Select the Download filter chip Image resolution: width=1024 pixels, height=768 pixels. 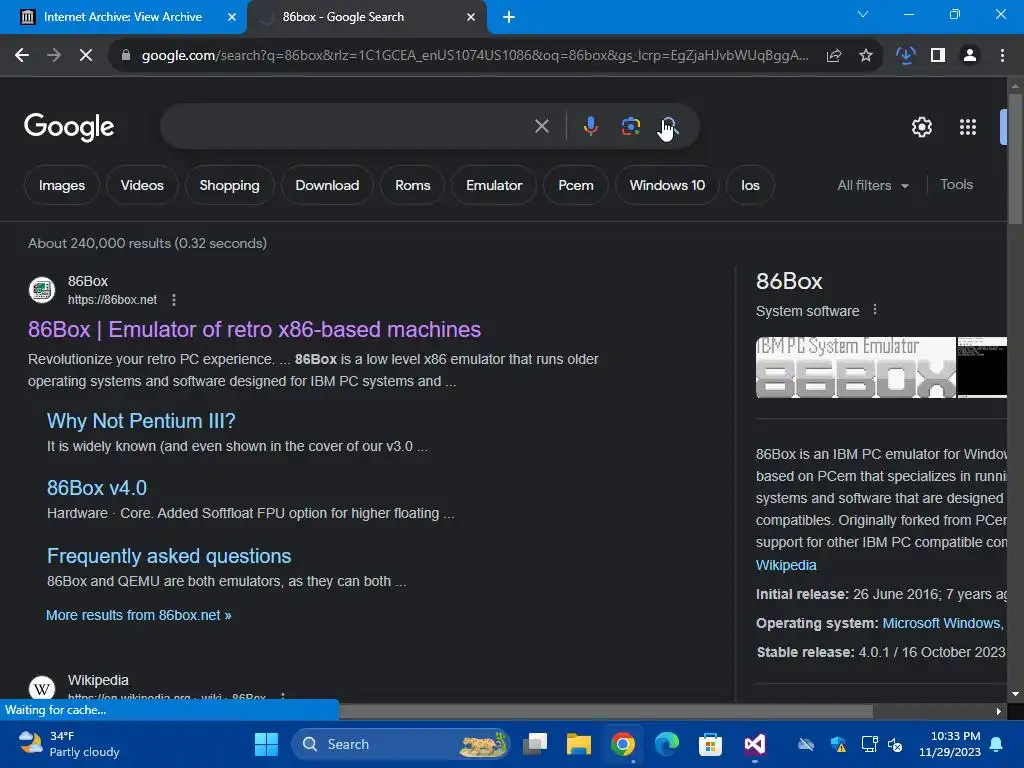[327, 185]
